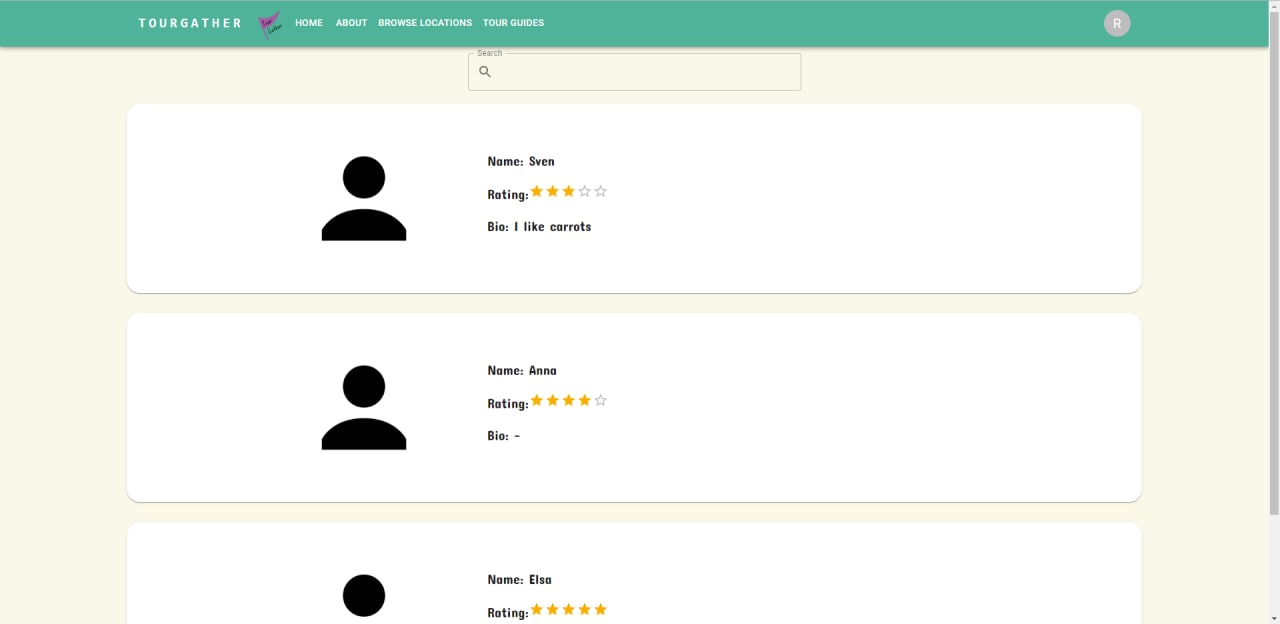Click Anna's third rating star
Viewport: 1280px width, 624px height.
[x=569, y=400]
